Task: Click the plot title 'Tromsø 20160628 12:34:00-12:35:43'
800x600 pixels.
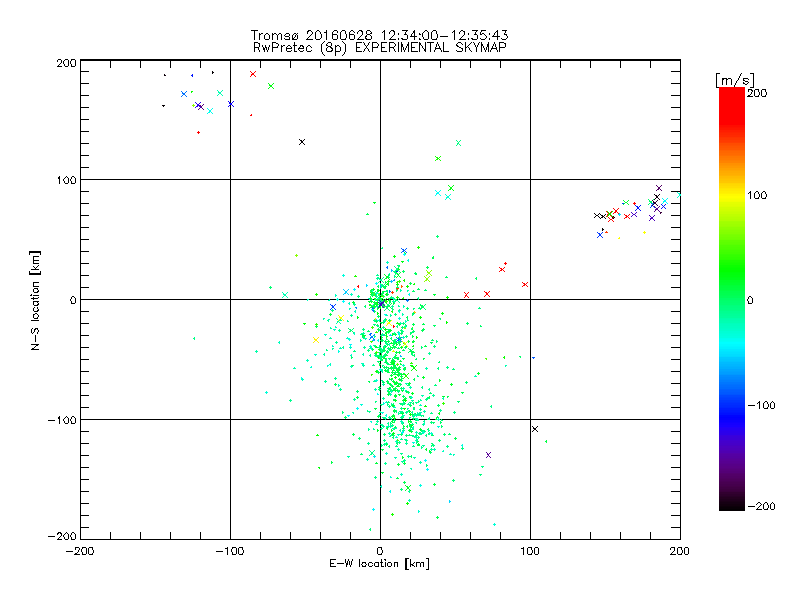Action: tap(379, 35)
